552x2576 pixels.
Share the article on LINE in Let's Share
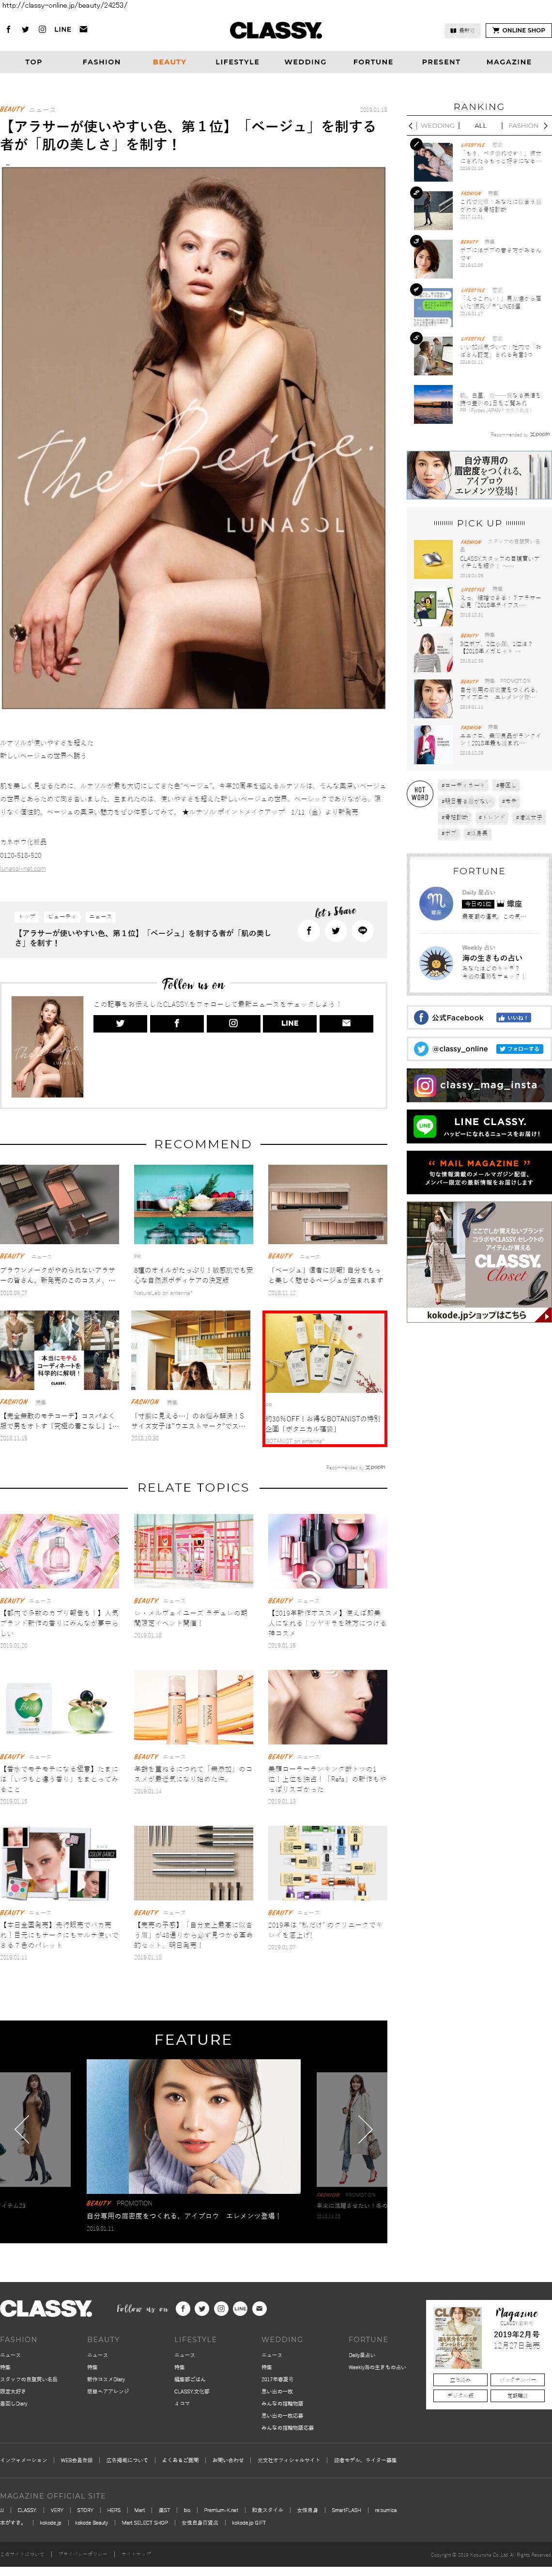363,931
